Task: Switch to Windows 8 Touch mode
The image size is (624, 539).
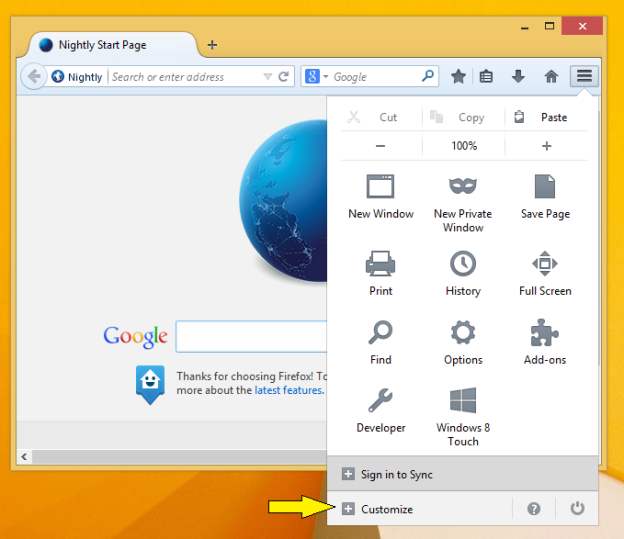Action: pos(463,417)
